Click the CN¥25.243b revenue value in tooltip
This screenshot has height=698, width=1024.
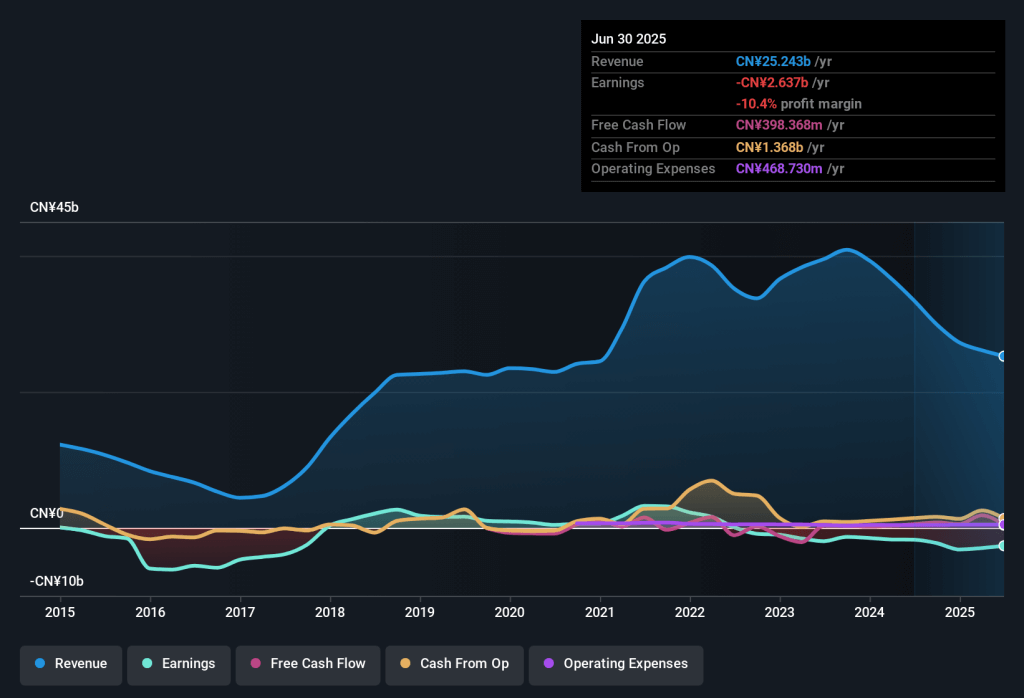point(772,62)
